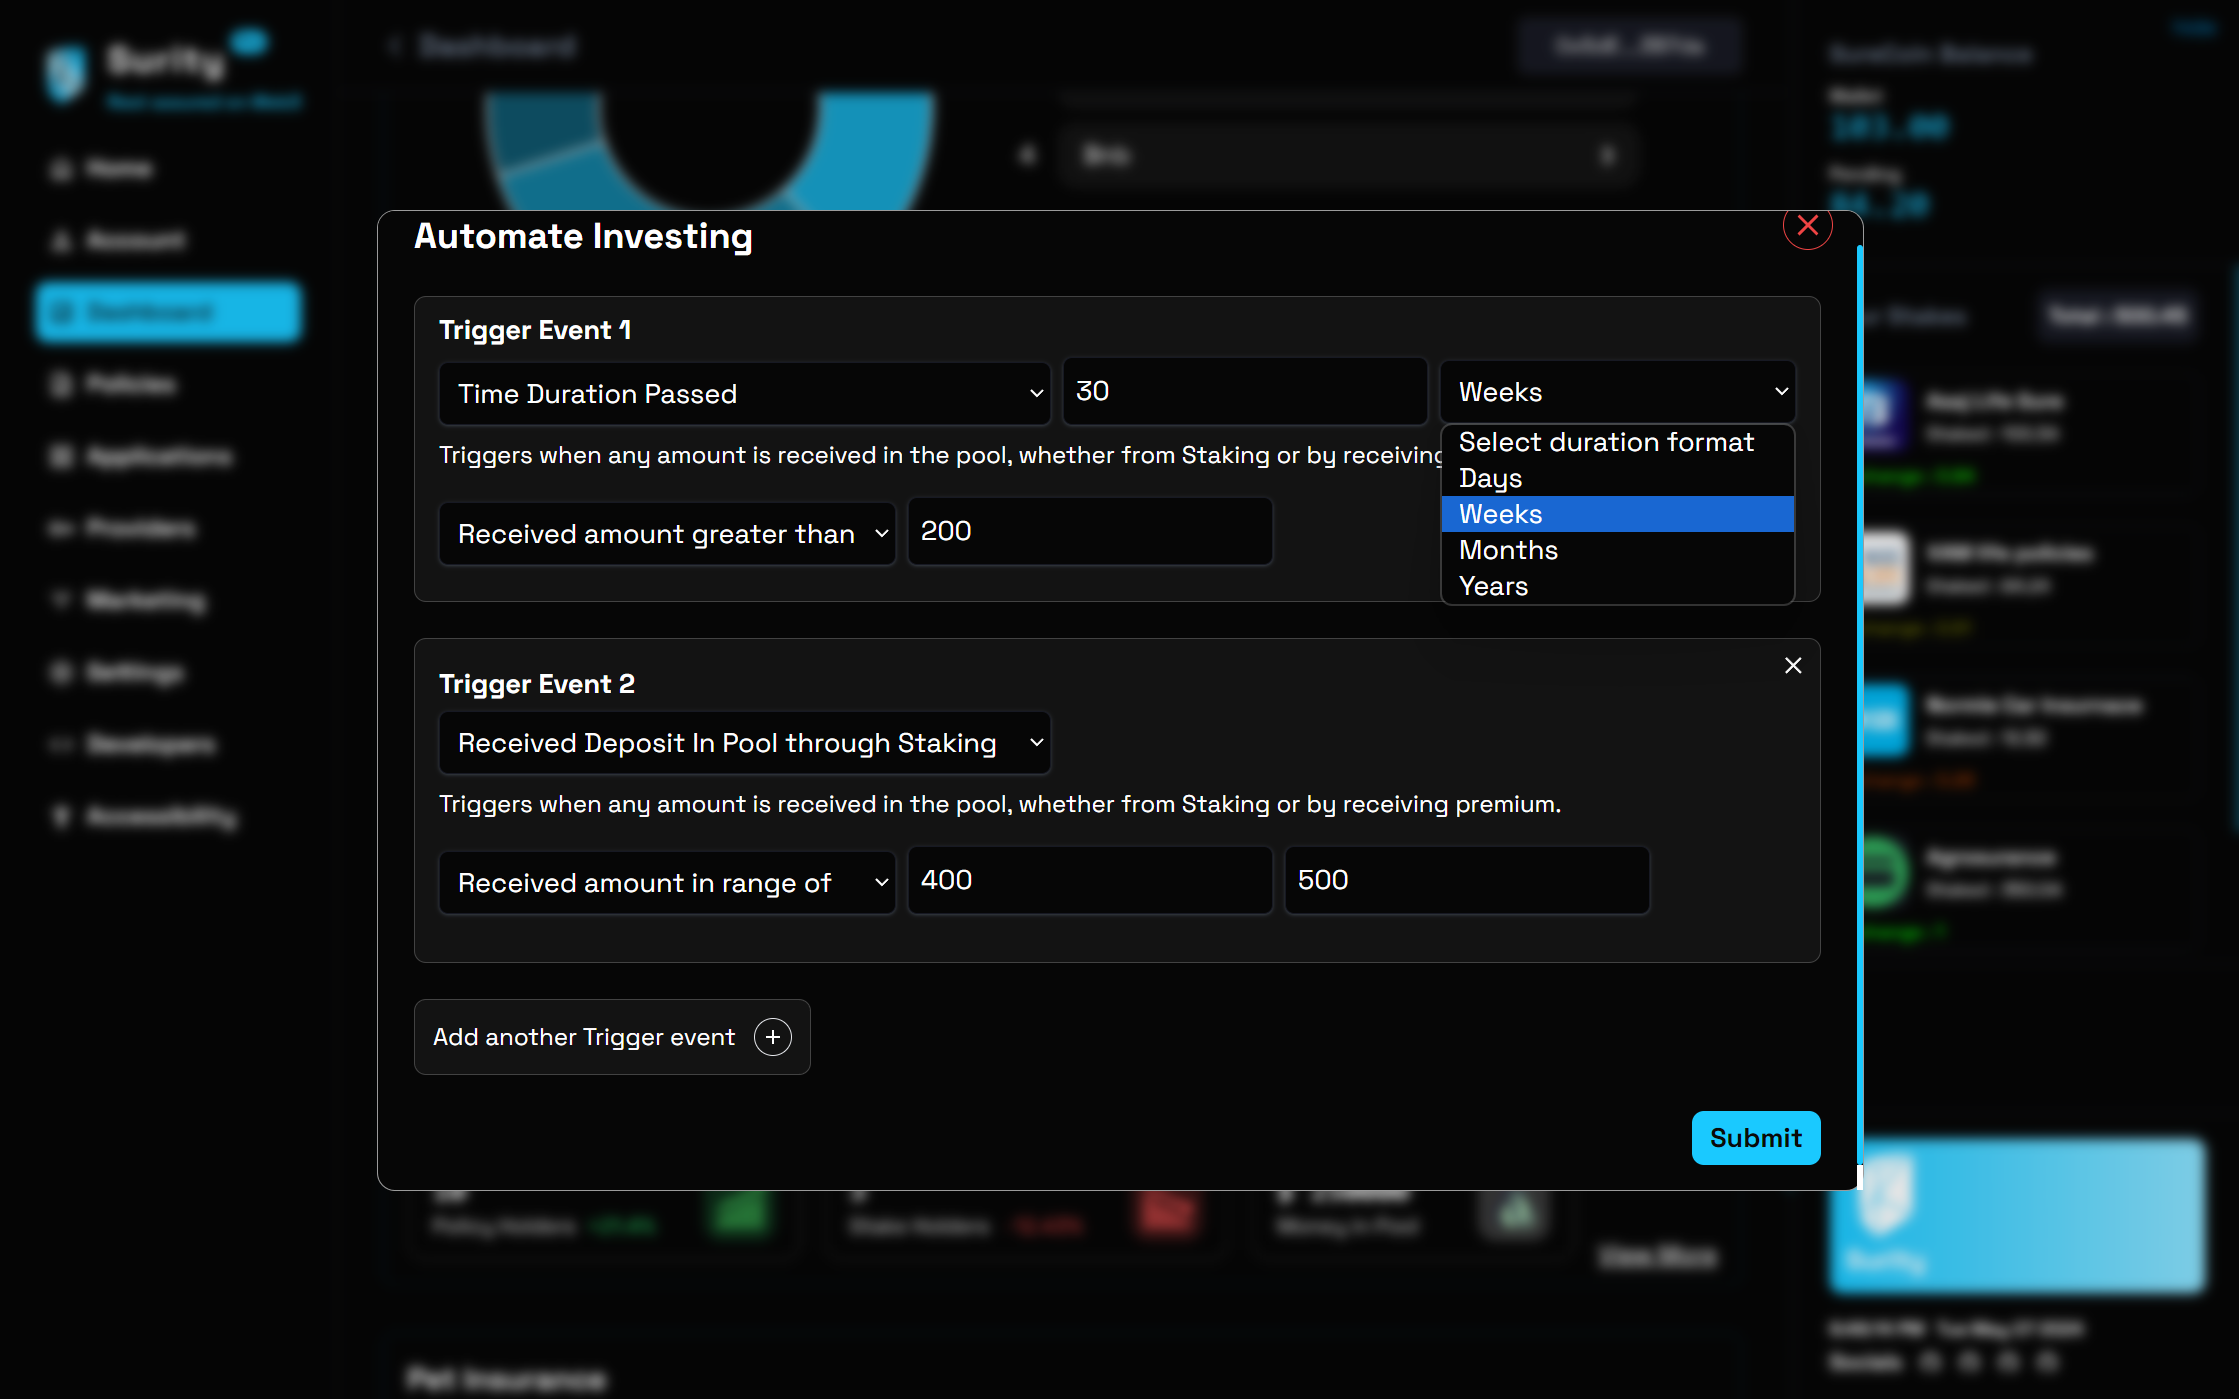Expand the Weeks duration format dropdown
Image resolution: width=2239 pixels, height=1399 pixels.
(x=1616, y=392)
